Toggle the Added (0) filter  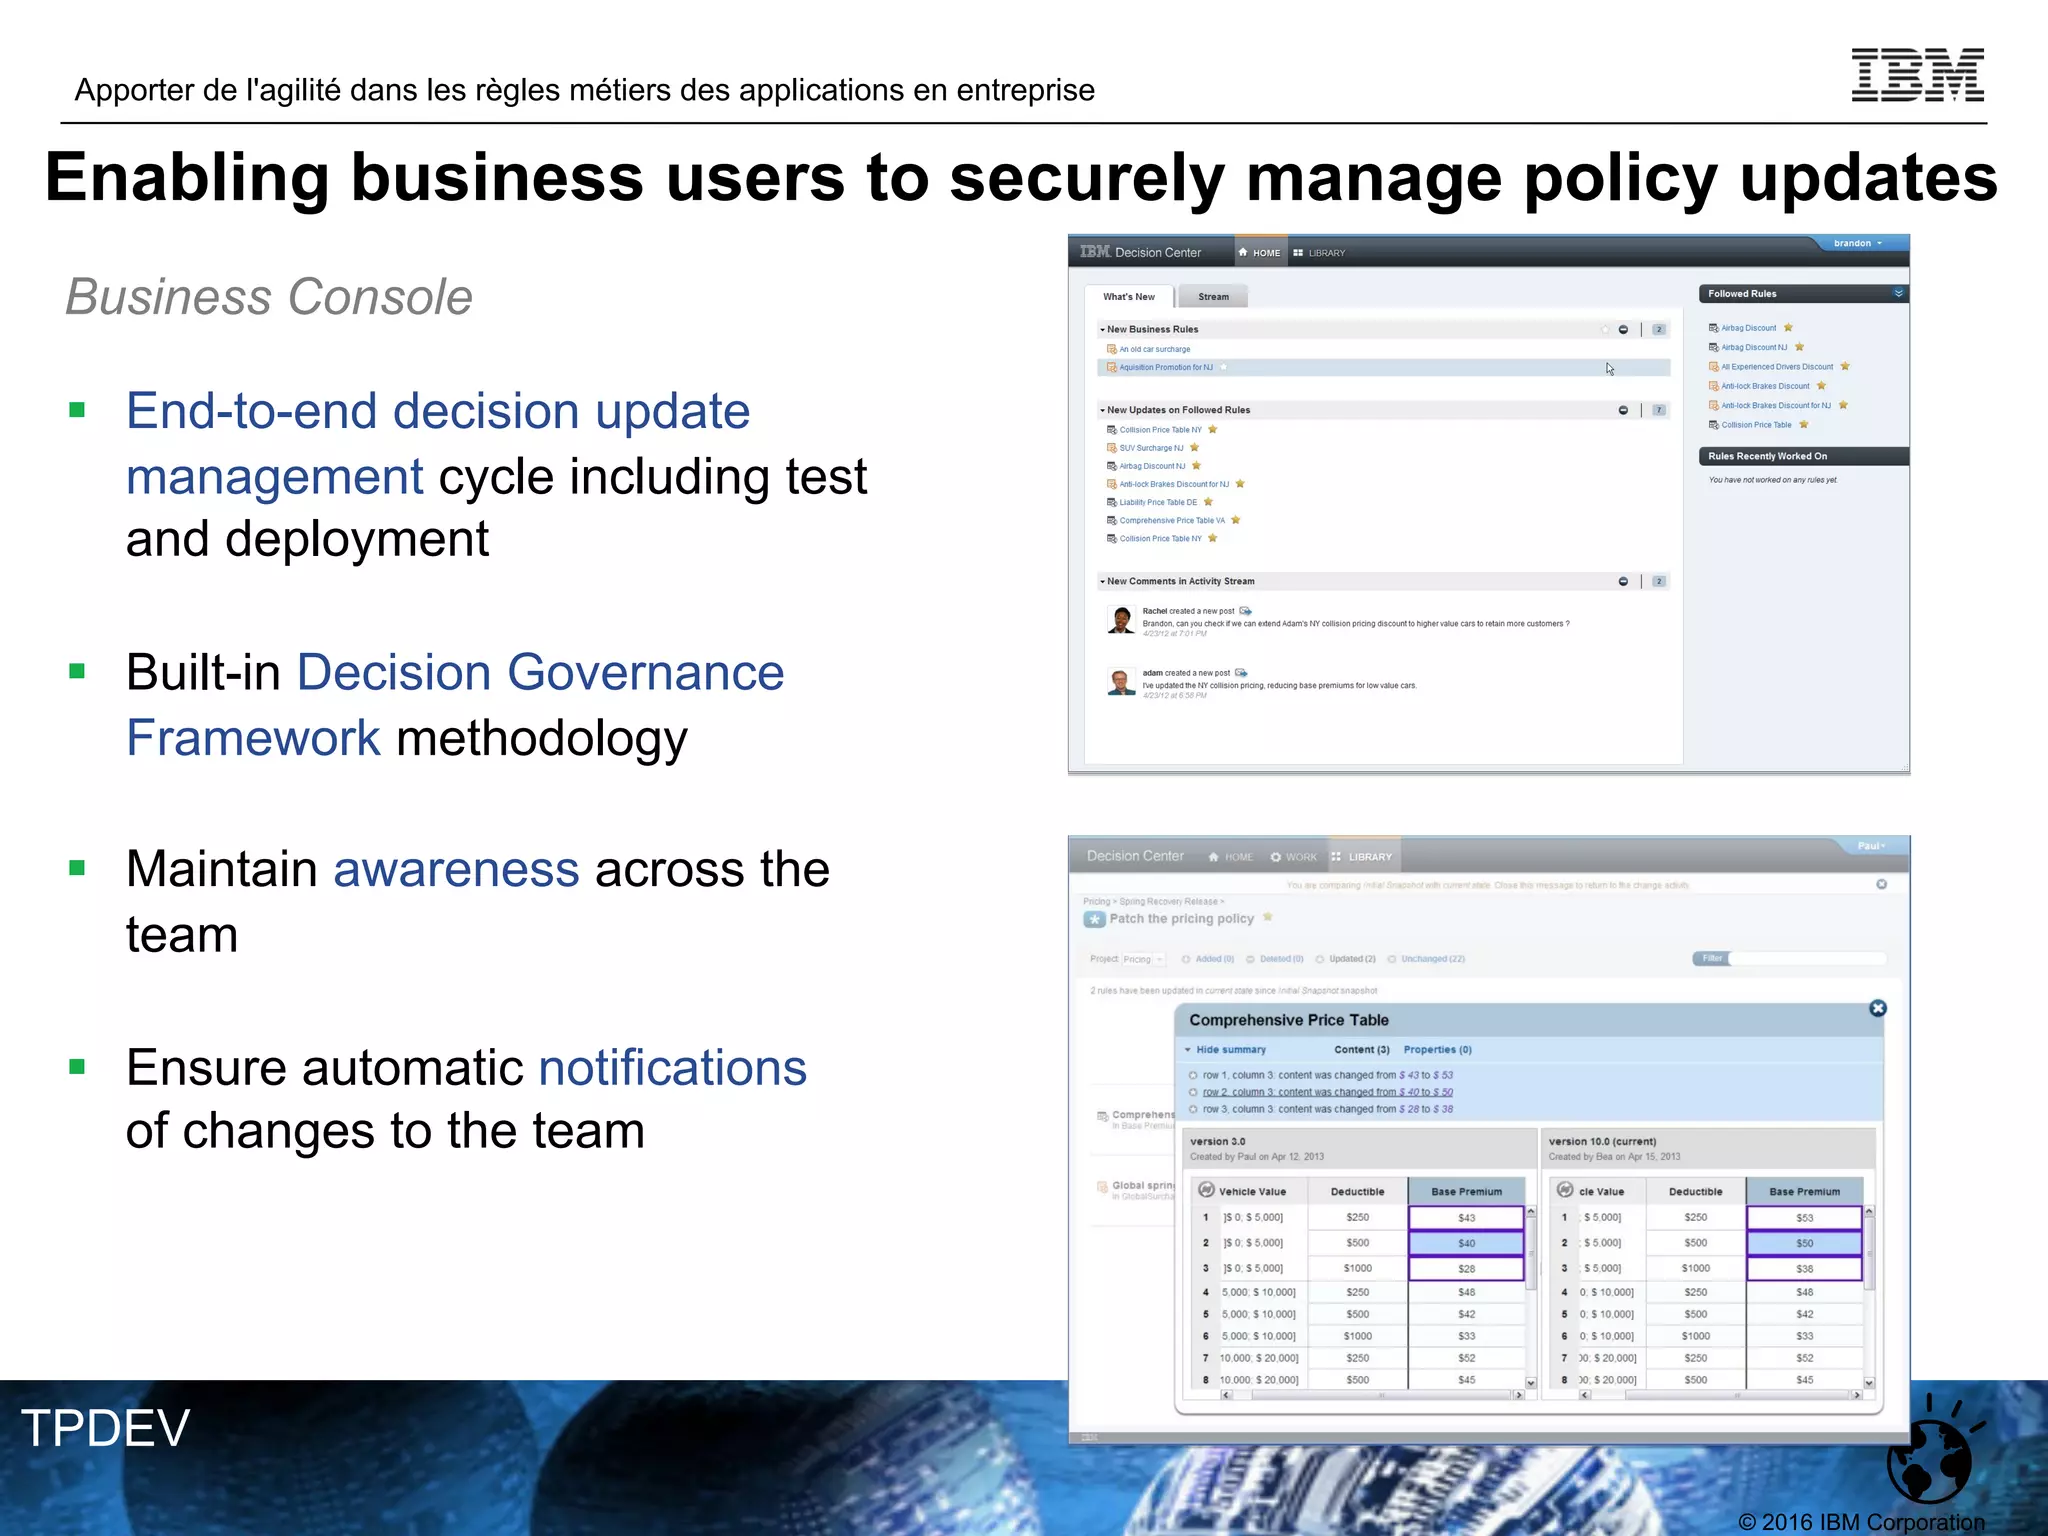(1208, 959)
